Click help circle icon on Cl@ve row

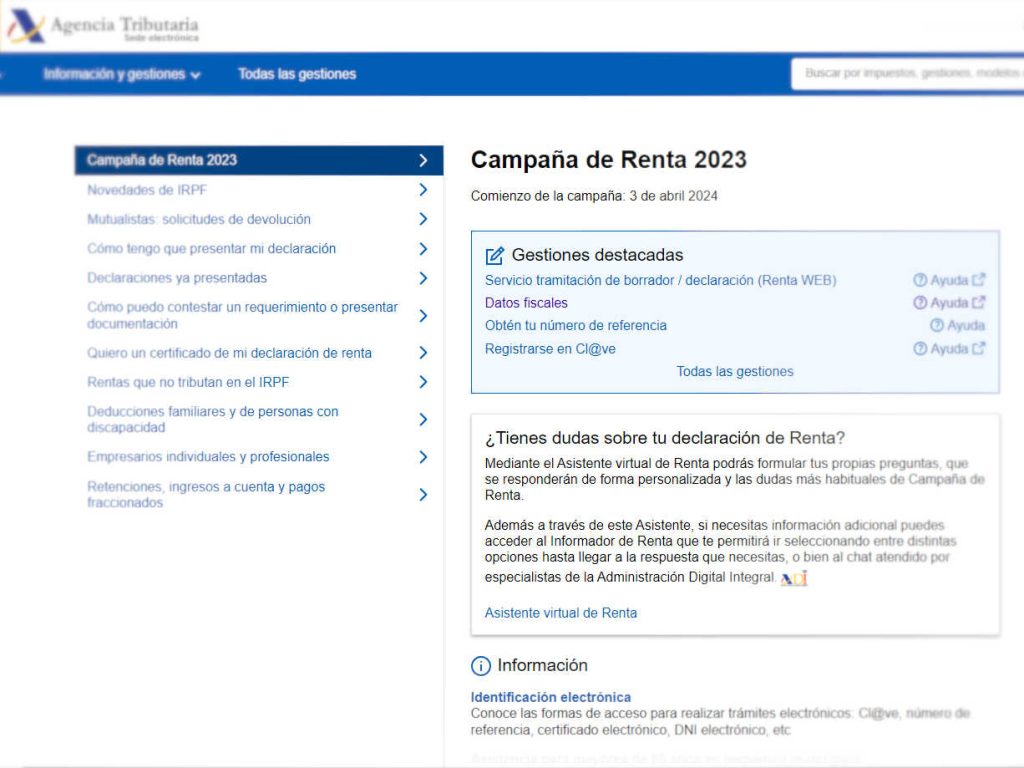pyautogui.click(x=920, y=349)
